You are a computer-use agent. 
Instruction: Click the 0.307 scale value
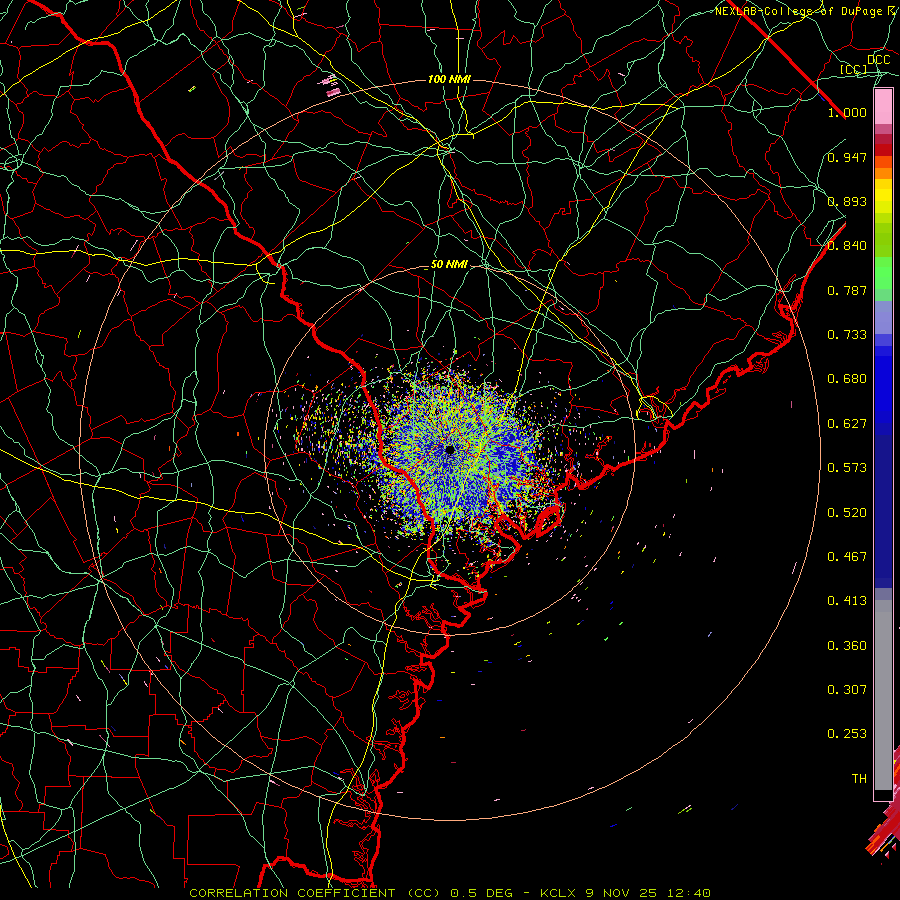pos(847,689)
